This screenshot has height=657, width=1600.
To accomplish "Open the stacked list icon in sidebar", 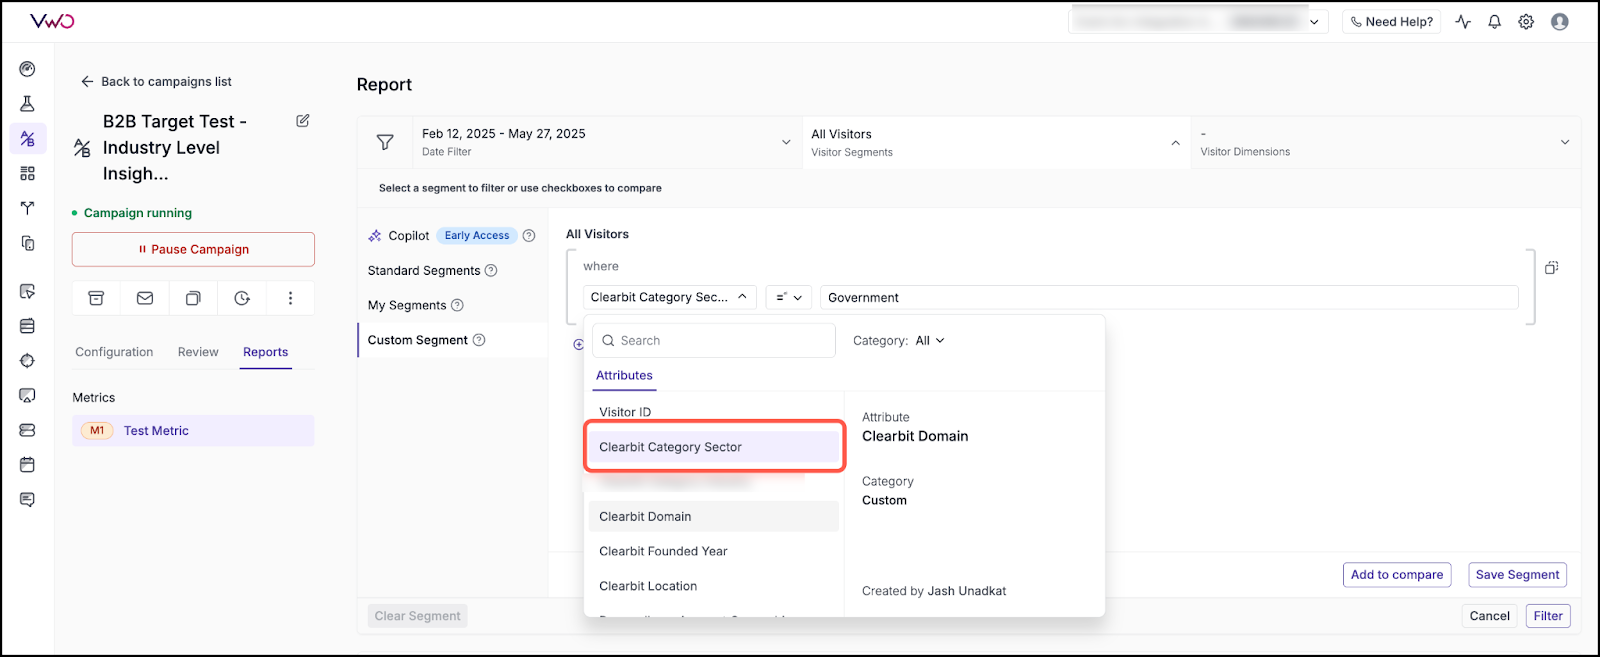I will 27,326.
